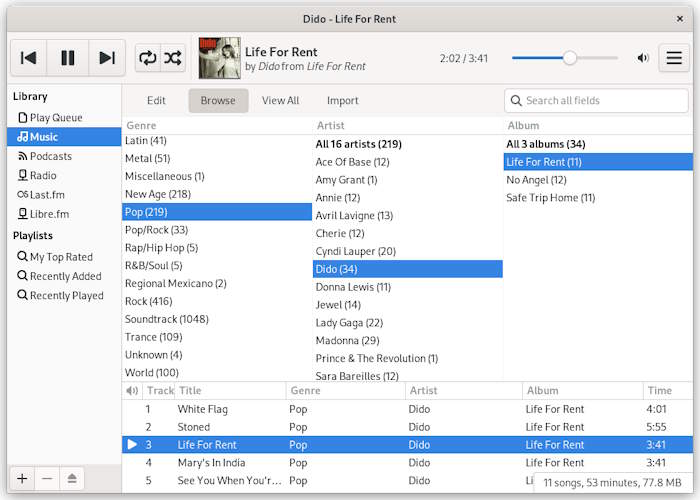The width and height of the screenshot is (700, 500).
Task: Open Podcasts in sidebar
Action: point(64,156)
